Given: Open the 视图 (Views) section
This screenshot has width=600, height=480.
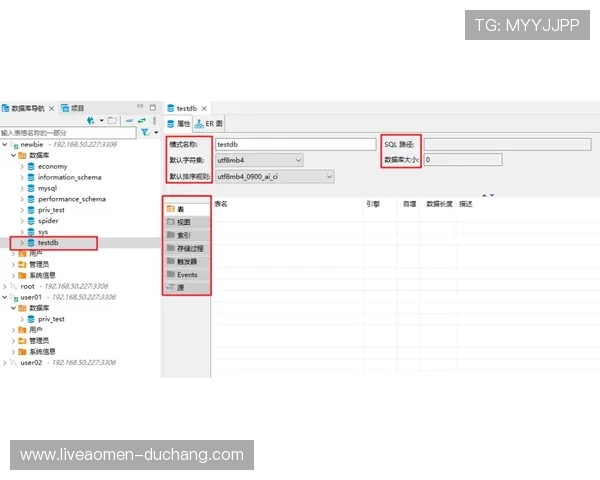Looking at the screenshot, I should click(x=185, y=222).
